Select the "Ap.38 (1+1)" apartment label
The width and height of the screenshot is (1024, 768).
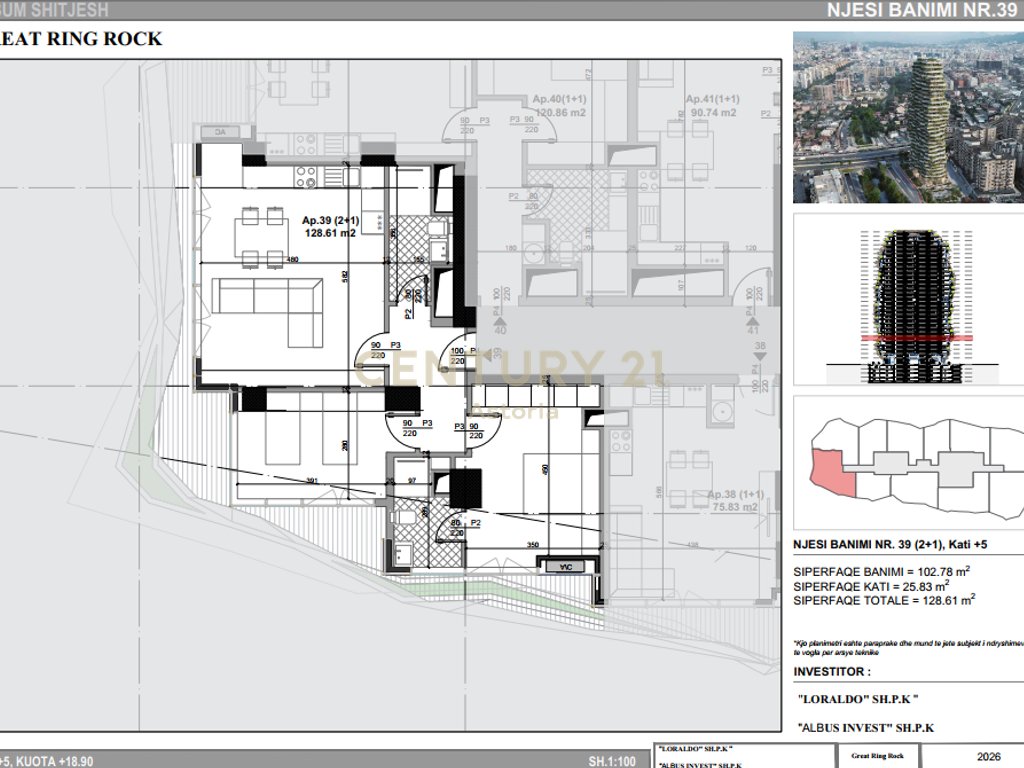735,494
